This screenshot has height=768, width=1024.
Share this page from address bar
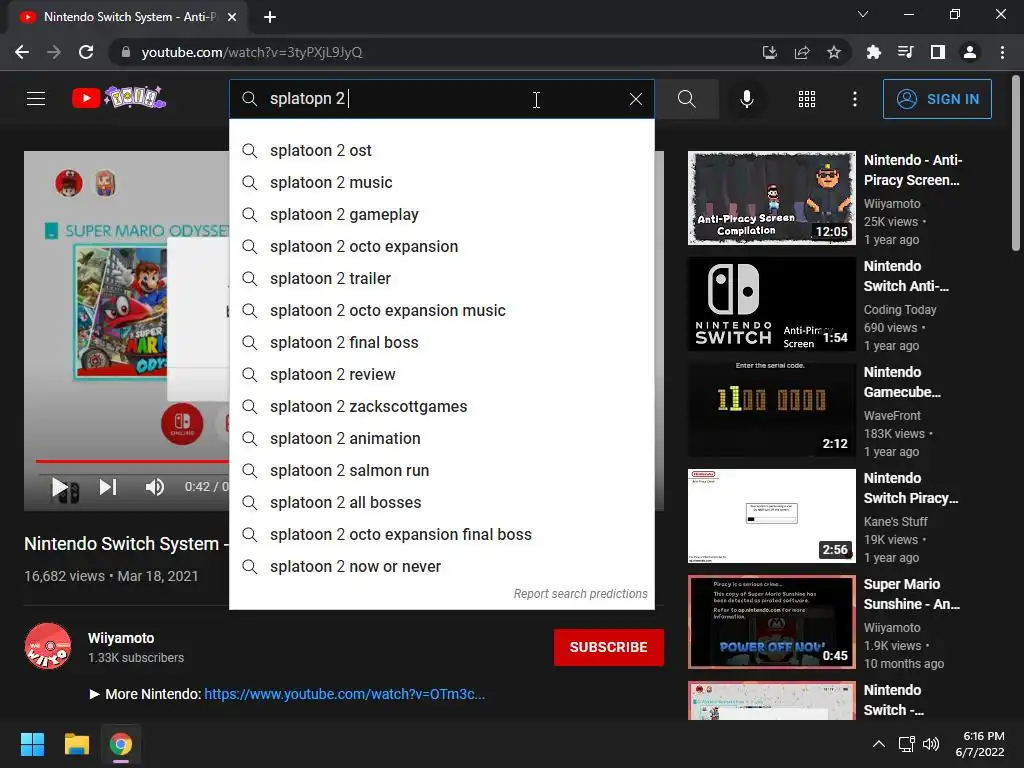[x=802, y=52]
